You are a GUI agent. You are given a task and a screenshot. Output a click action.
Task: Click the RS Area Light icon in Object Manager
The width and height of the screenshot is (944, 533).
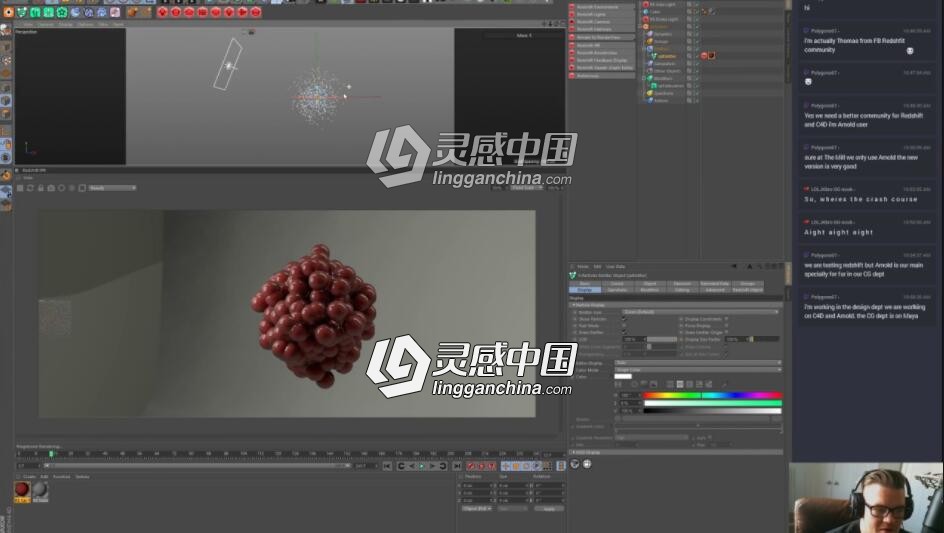(x=646, y=5)
